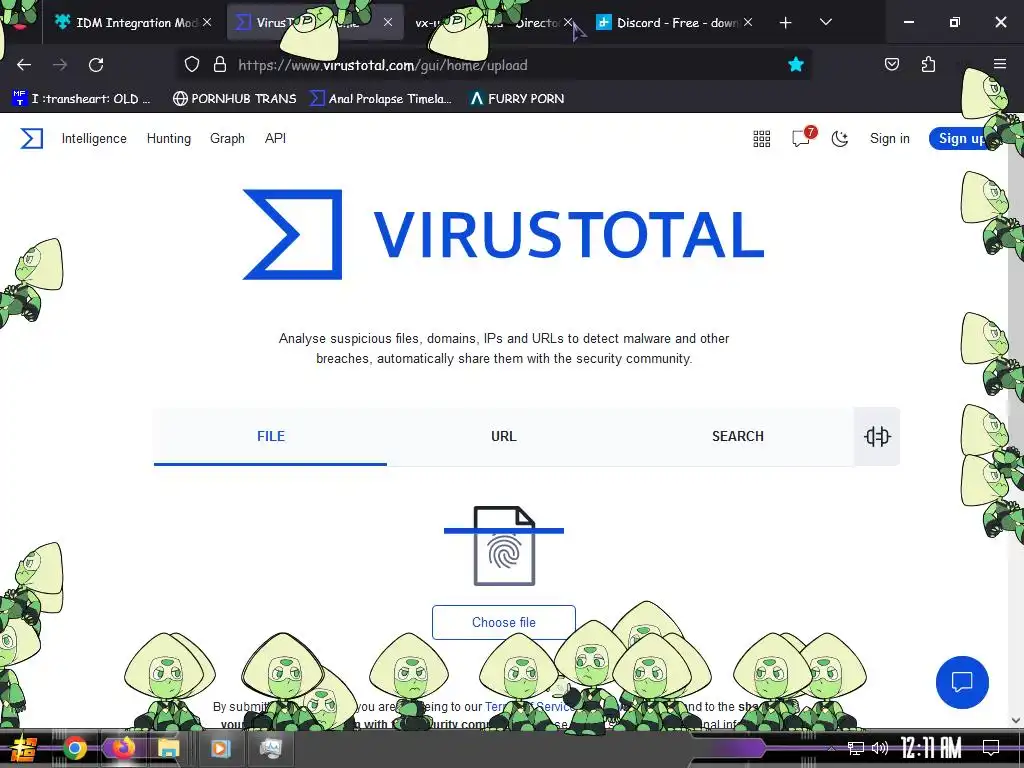
Task: Launch Chrome from the taskbar
Action: tap(75, 748)
